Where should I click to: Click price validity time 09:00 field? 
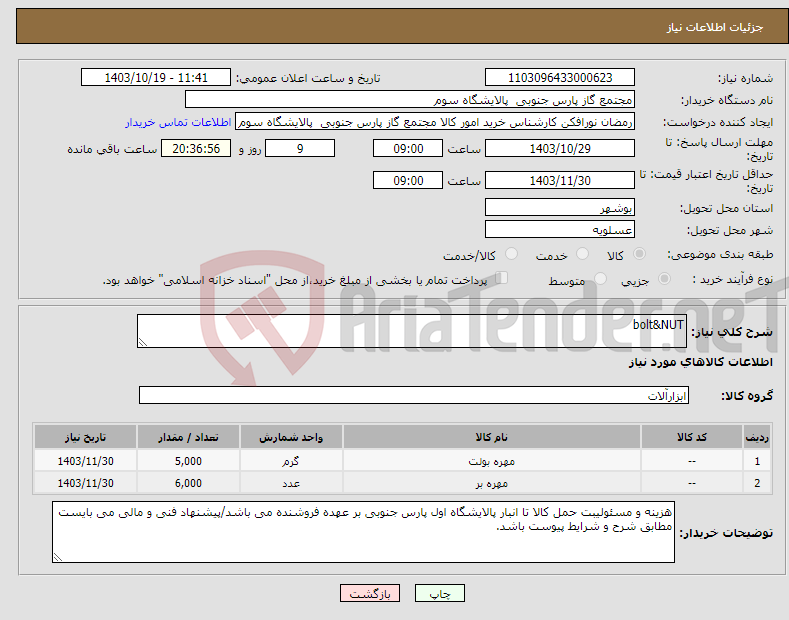coord(408,180)
